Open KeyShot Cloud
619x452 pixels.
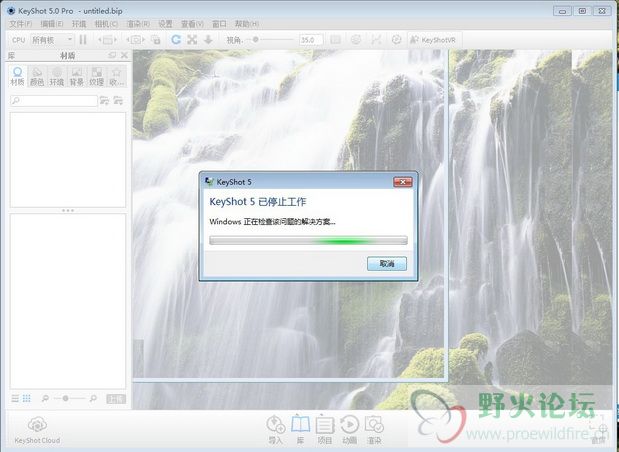tap(37, 431)
